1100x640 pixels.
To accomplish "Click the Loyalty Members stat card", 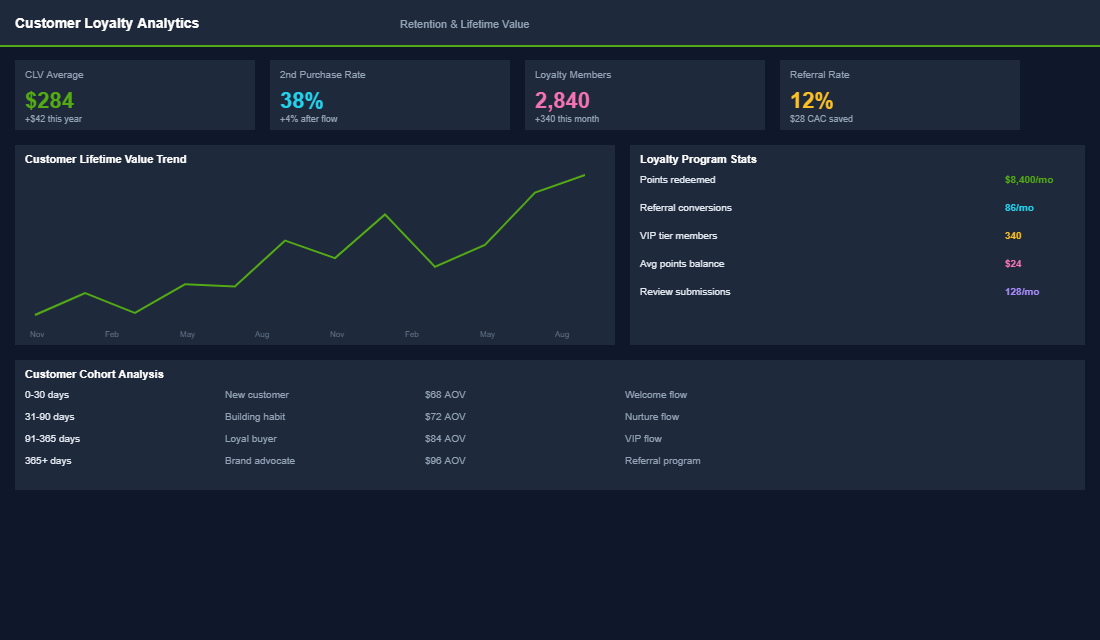I will tap(645, 95).
